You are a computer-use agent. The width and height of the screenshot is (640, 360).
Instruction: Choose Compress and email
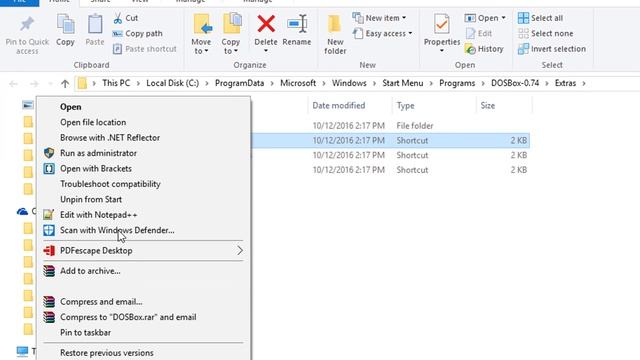tap(143, 302)
